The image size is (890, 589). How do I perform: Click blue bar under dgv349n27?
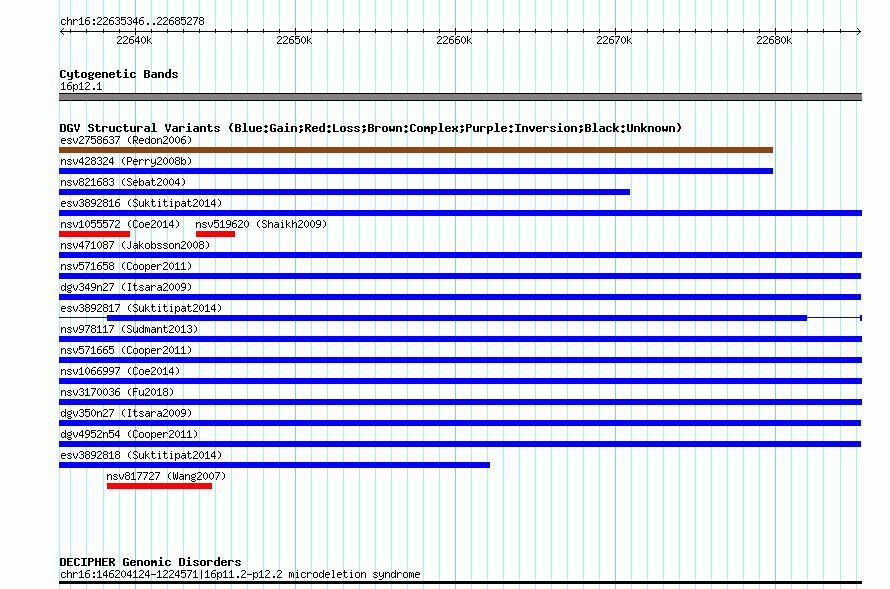click(x=460, y=297)
